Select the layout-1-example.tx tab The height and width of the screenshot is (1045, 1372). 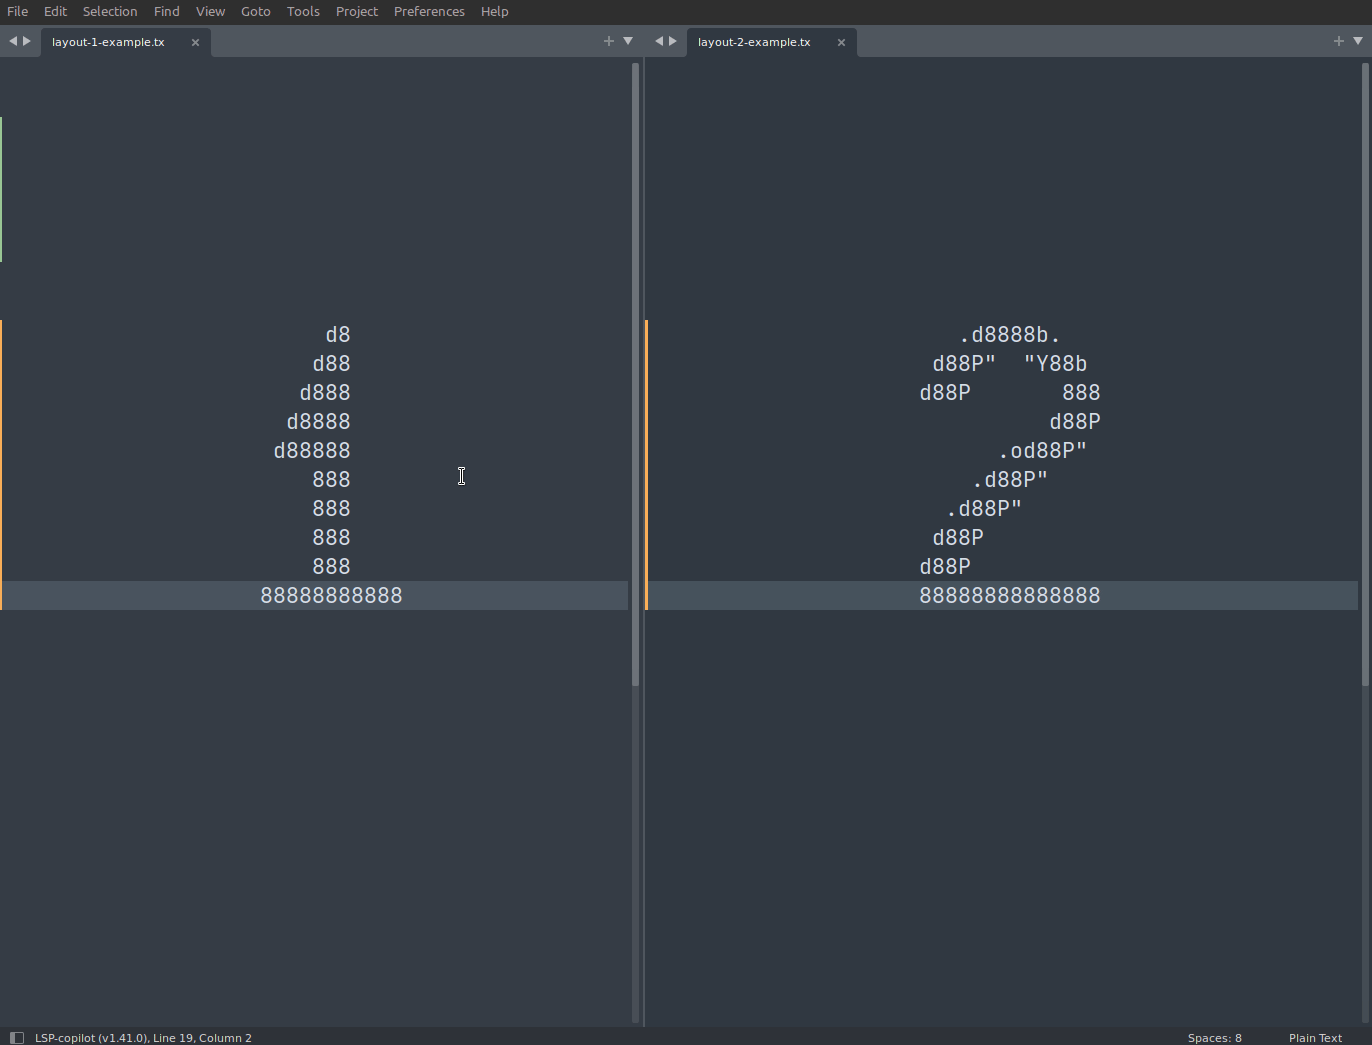pyautogui.click(x=107, y=41)
